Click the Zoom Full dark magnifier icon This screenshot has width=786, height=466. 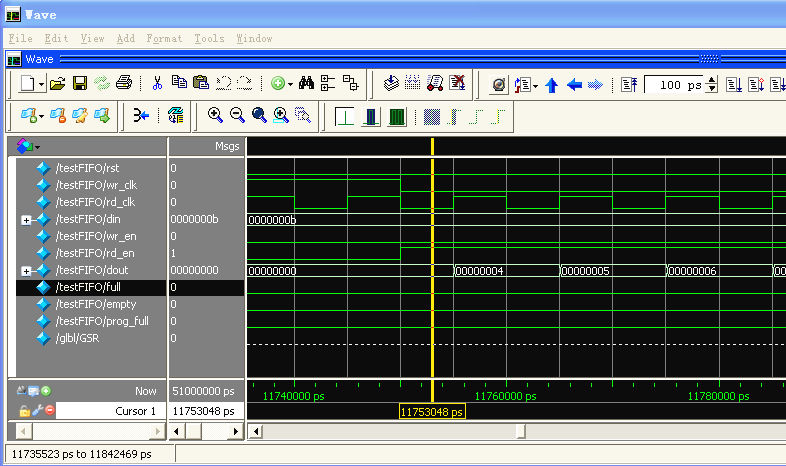[259, 116]
